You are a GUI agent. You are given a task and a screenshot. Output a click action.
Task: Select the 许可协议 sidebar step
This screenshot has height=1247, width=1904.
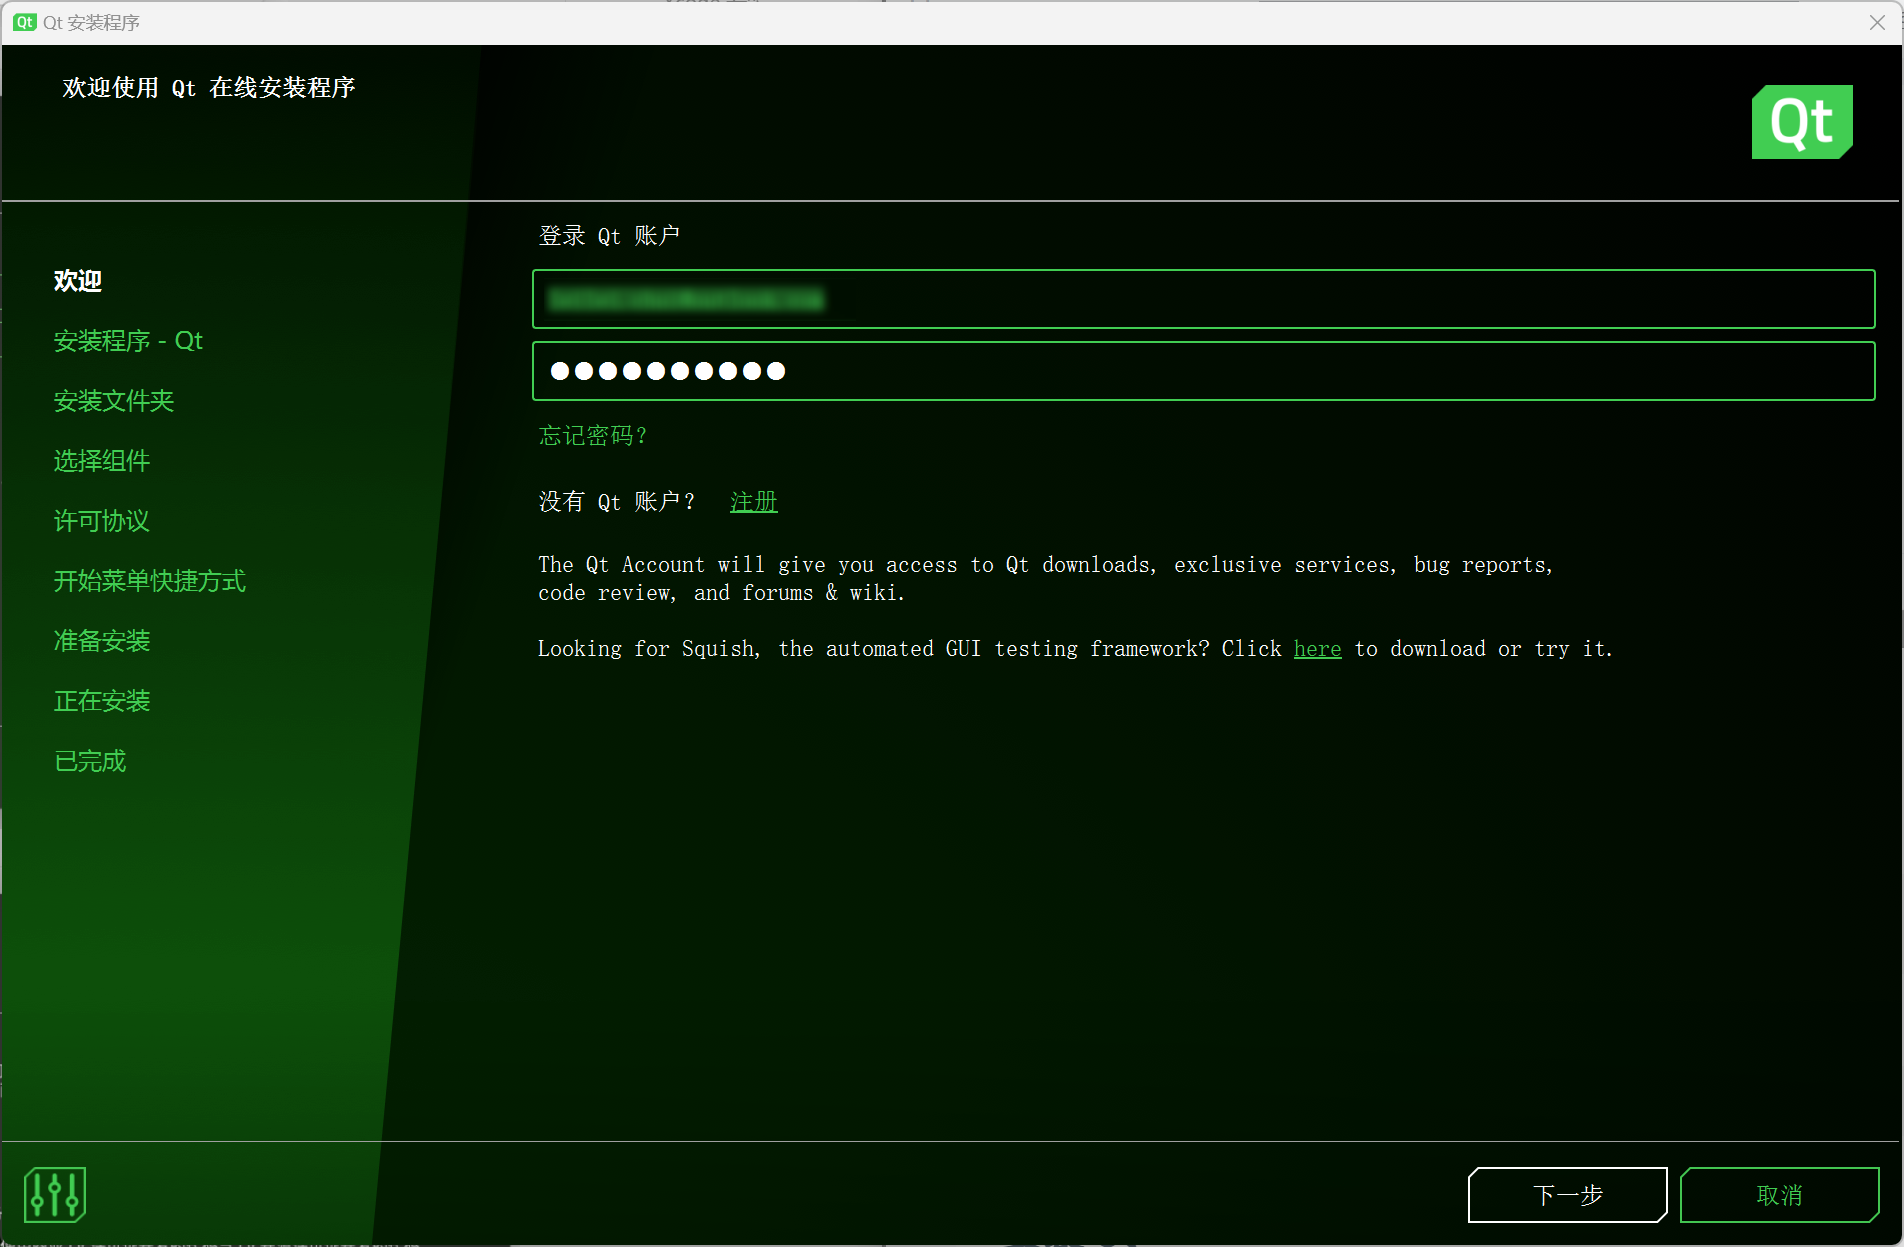102,521
